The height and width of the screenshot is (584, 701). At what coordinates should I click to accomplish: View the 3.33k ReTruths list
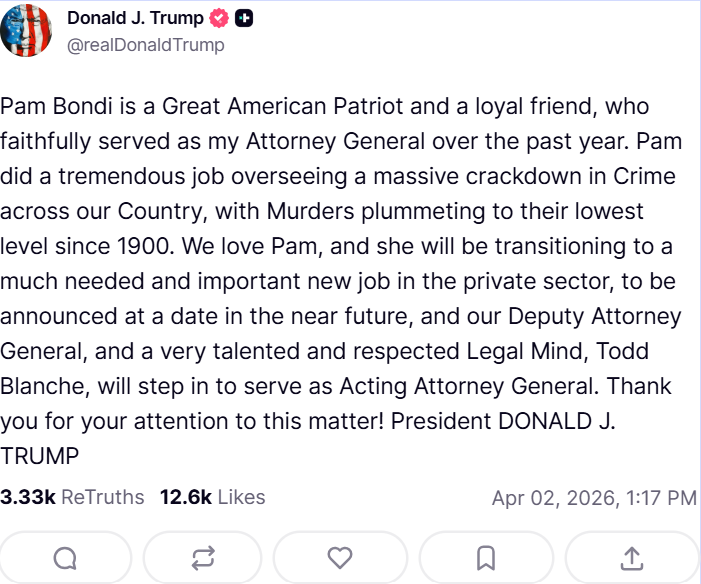pos(73,497)
